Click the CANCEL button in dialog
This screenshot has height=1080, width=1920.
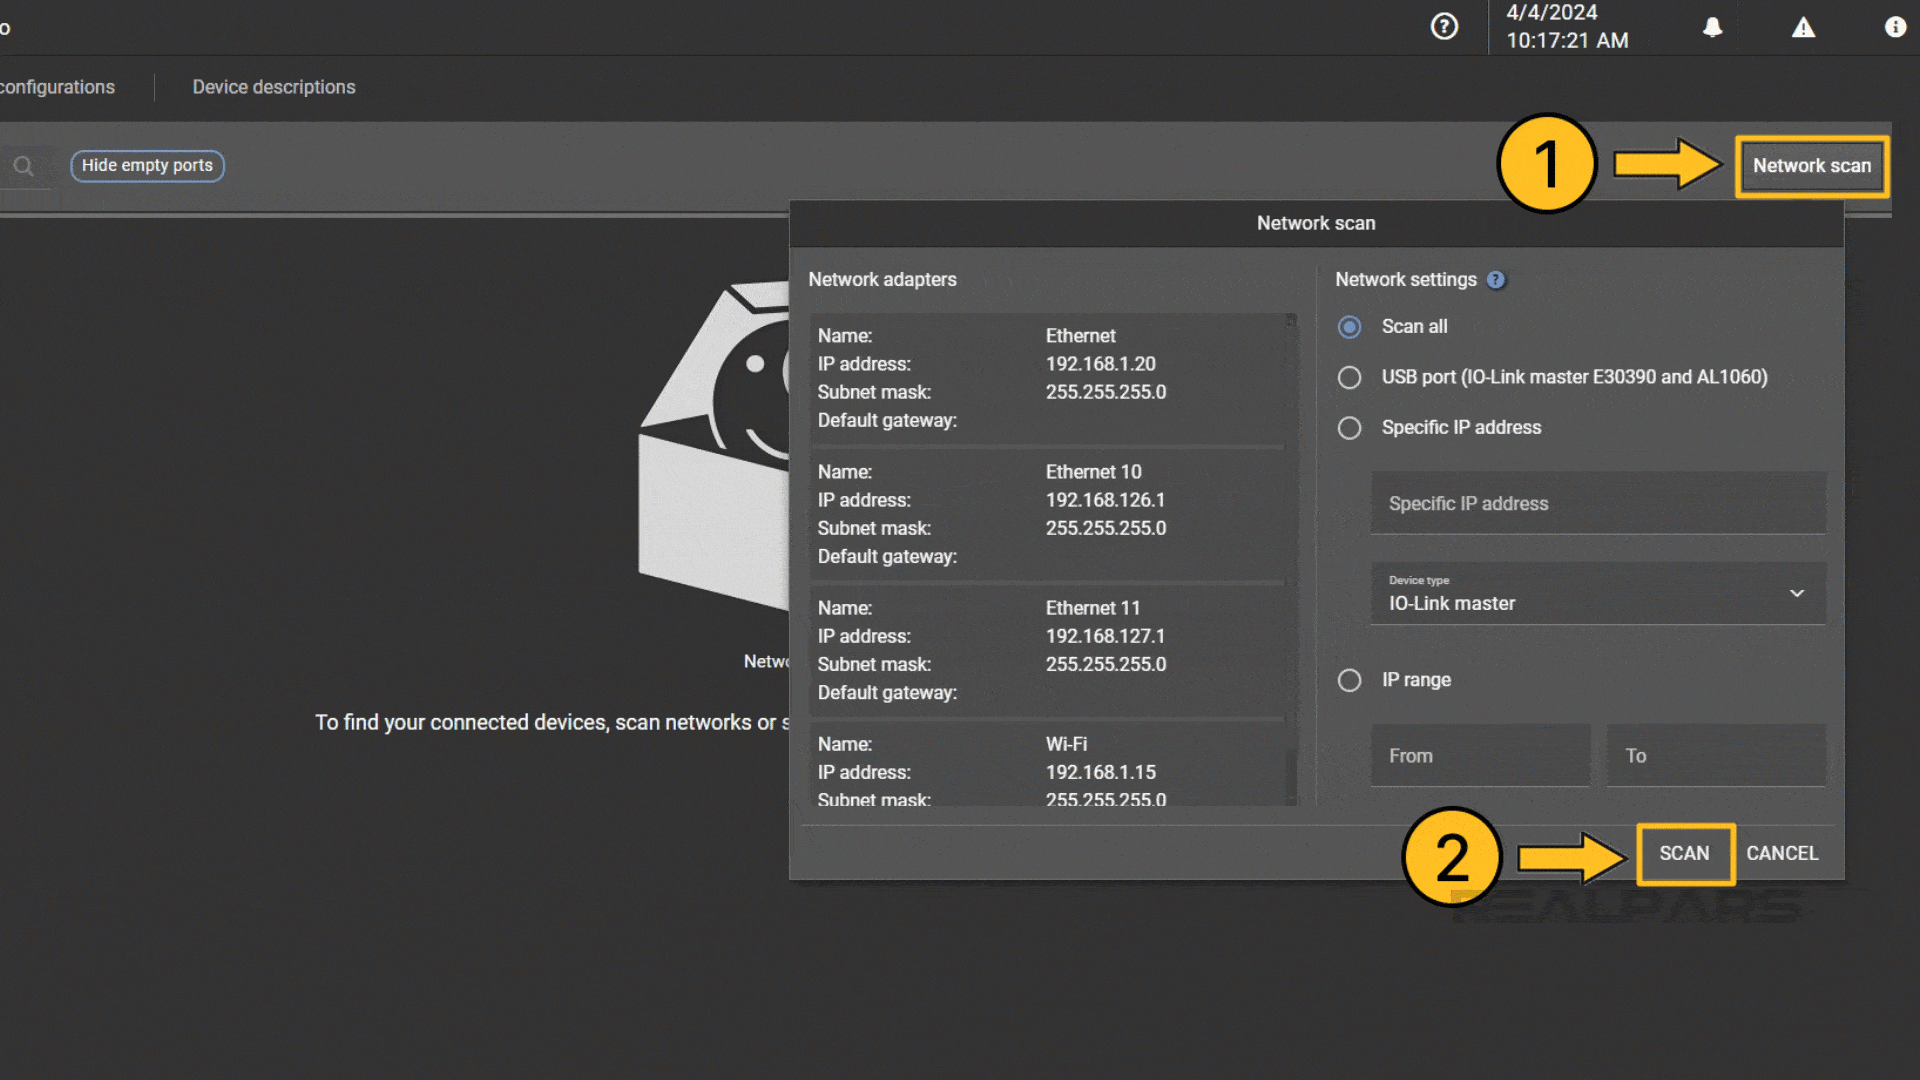[x=1782, y=853]
